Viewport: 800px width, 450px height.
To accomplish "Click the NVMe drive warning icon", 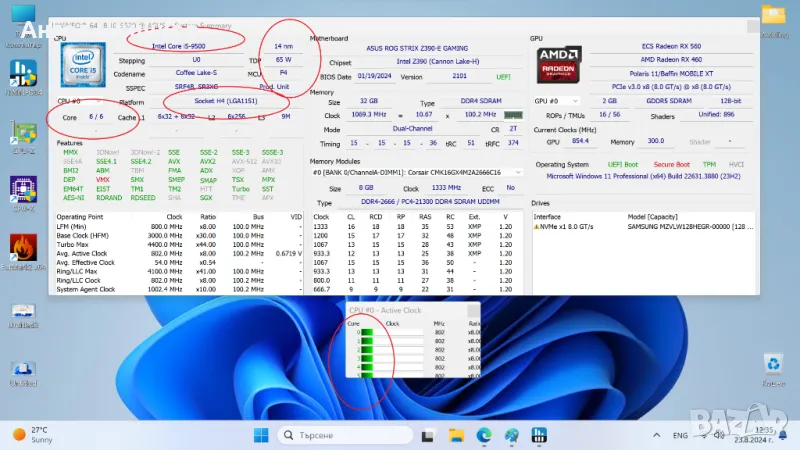I will (x=537, y=228).
